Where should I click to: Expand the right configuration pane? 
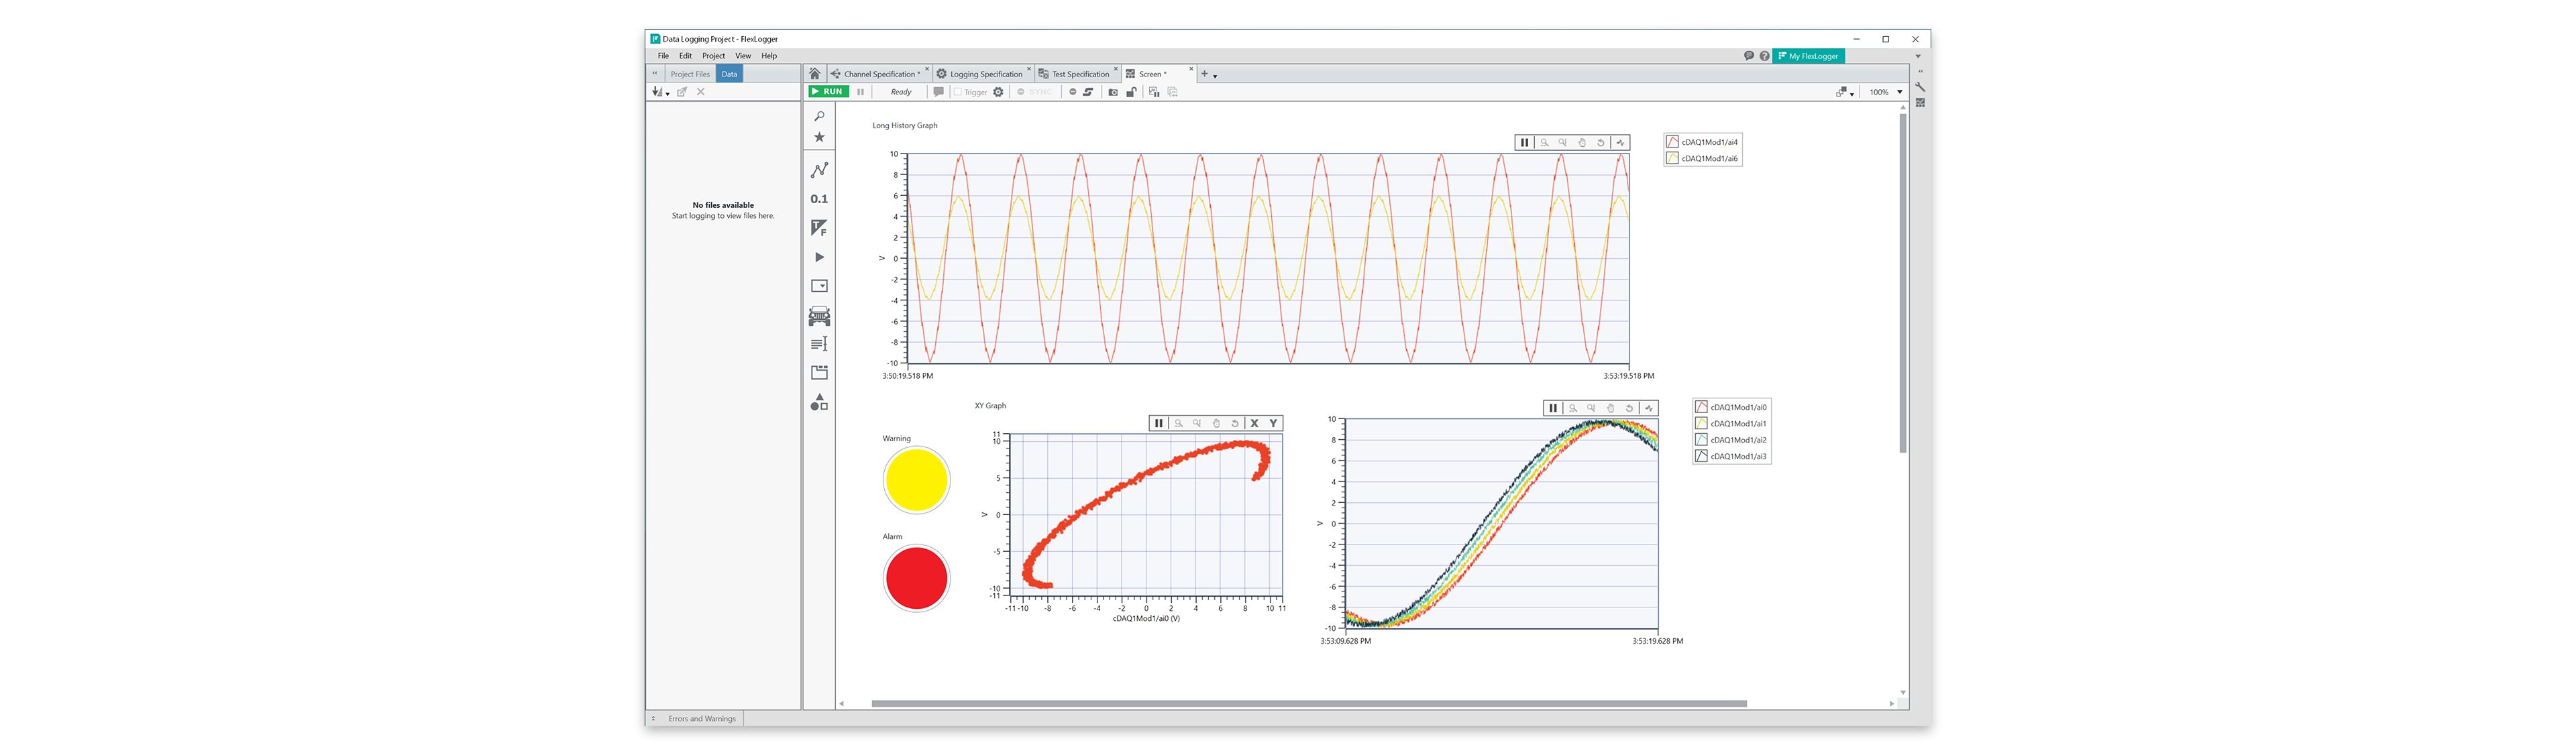1920,72
